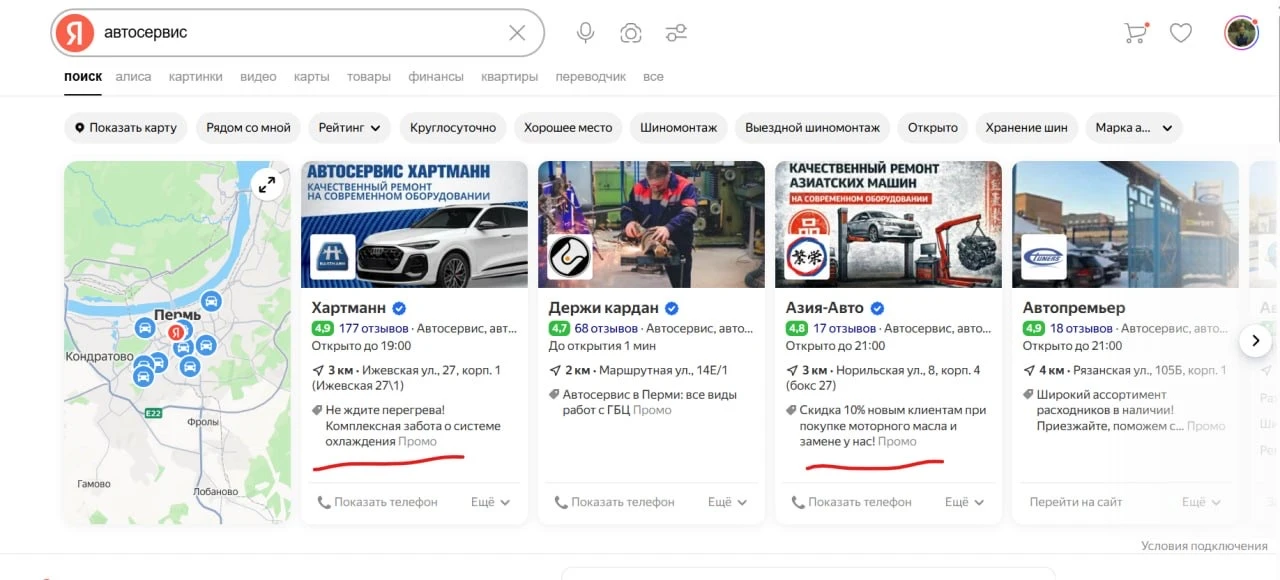
Task: Click Азия-Авто logo badge
Action: click(x=807, y=257)
